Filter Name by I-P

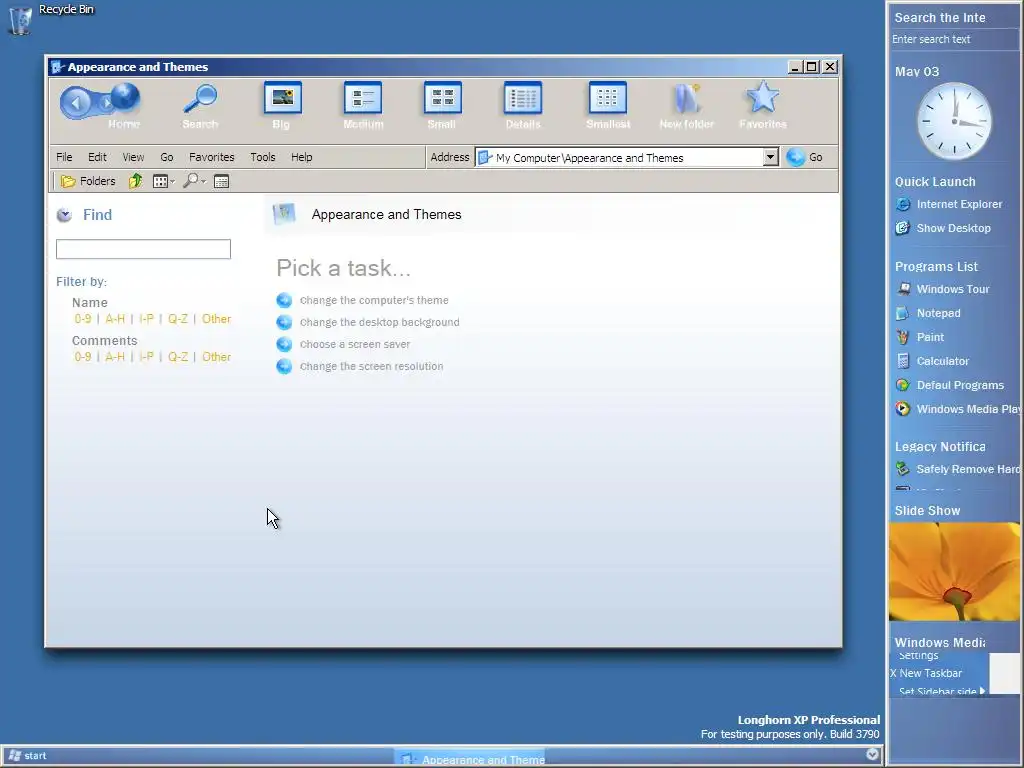click(x=146, y=319)
